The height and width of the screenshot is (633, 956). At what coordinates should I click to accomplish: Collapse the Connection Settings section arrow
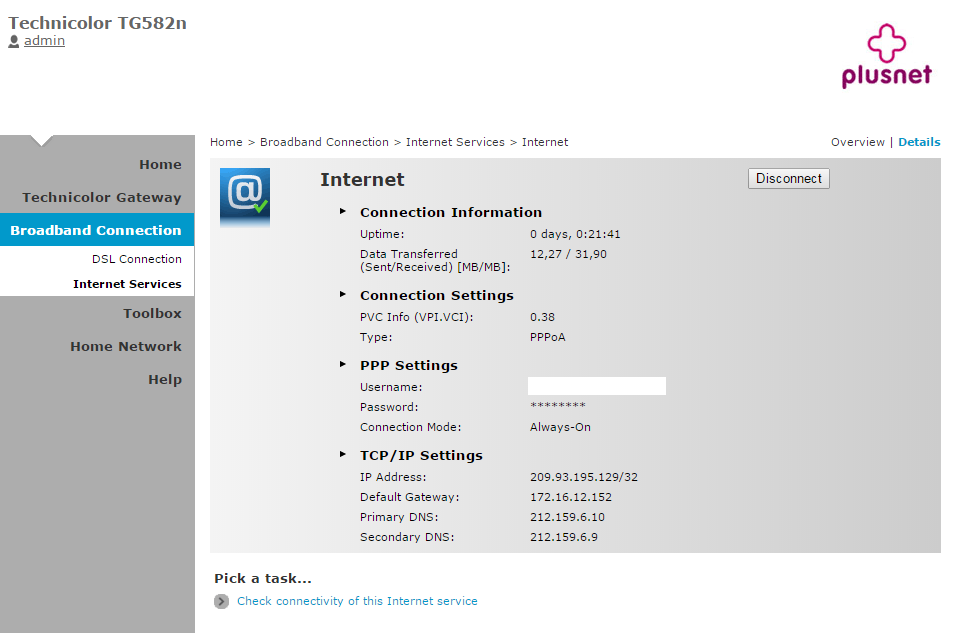point(342,295)
